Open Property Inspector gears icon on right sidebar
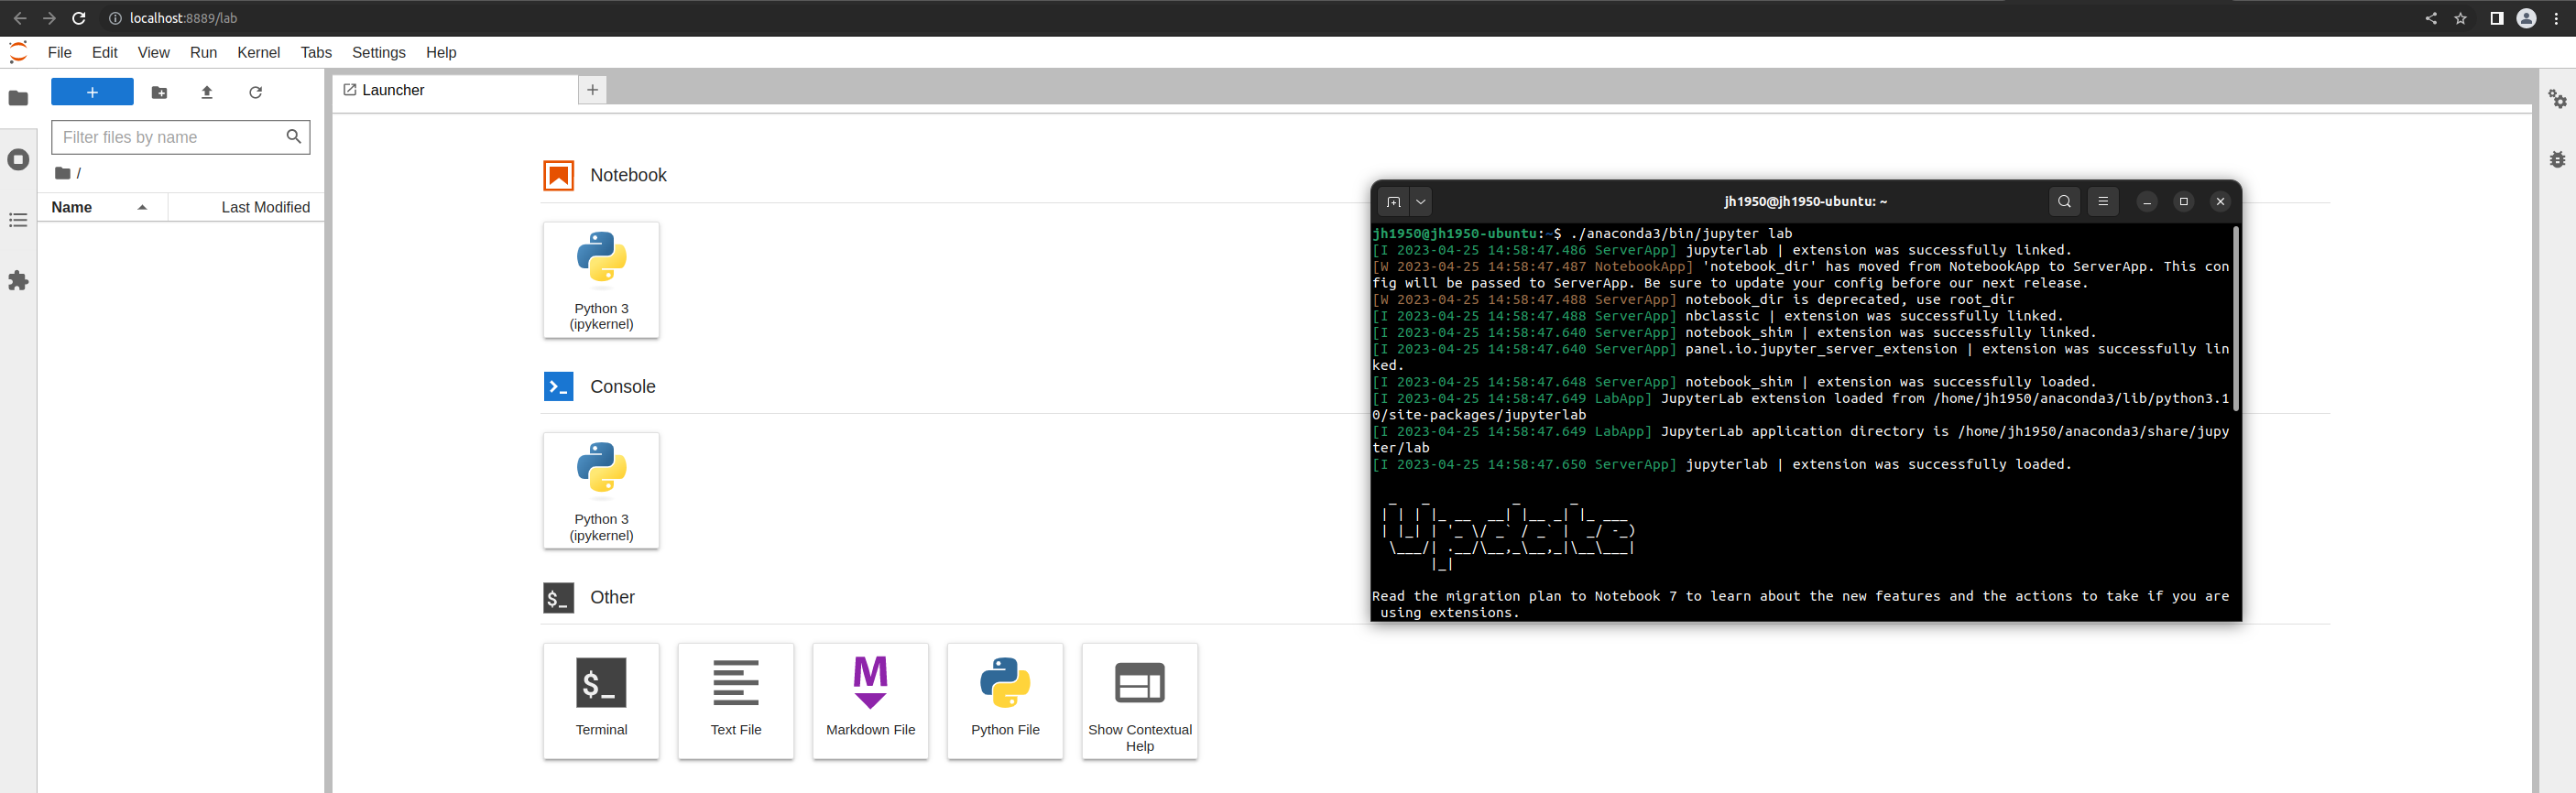The image size is (2576, 793). pos(2557,99)
